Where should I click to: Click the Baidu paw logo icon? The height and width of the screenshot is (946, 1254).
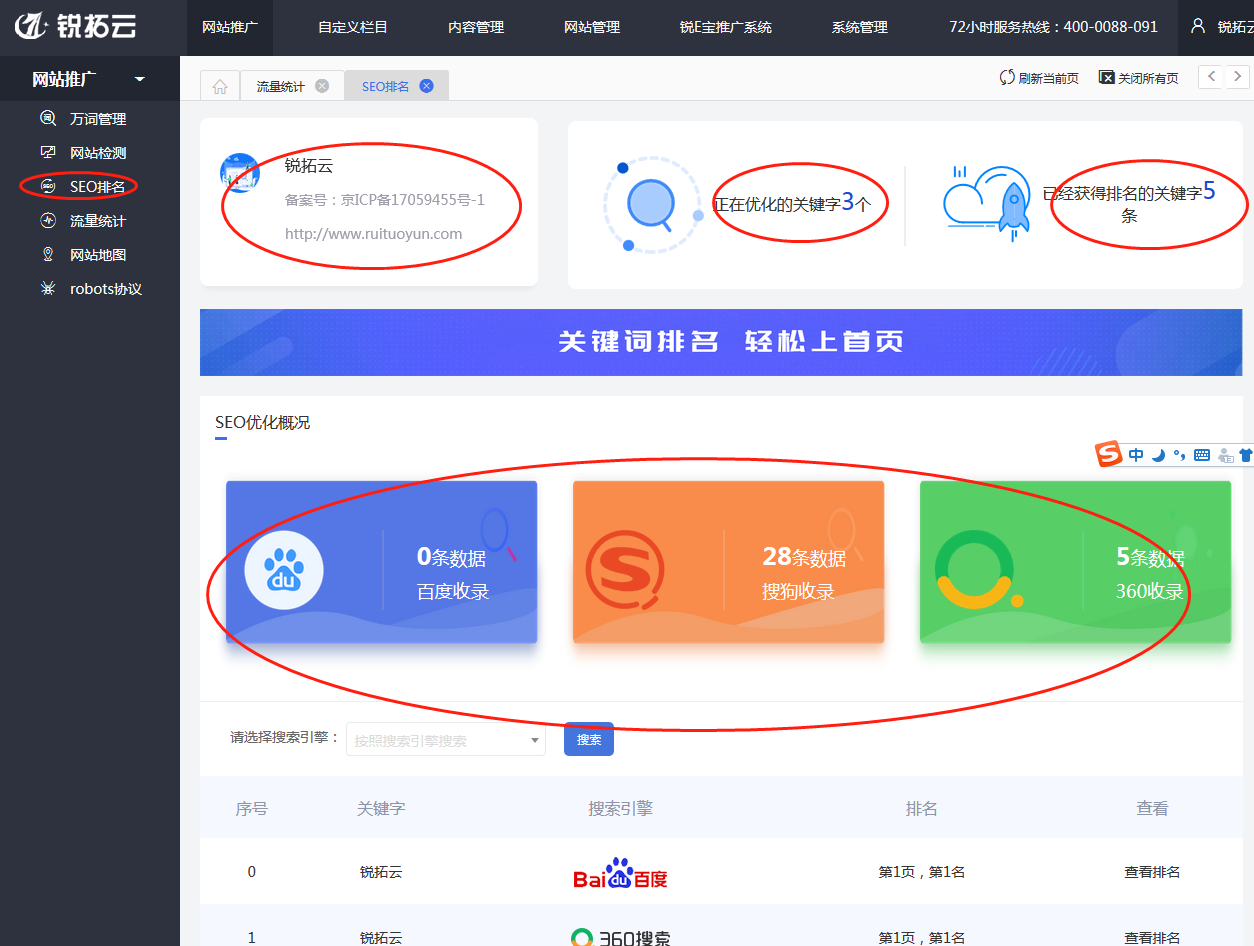pos(284,570)
